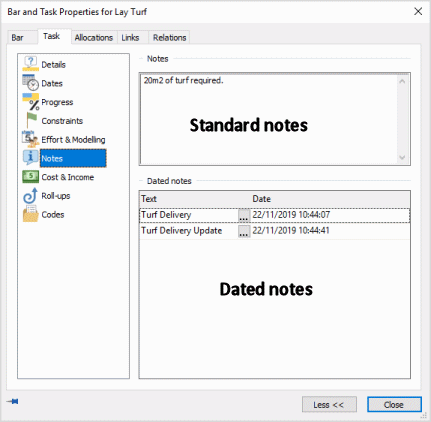This screenshot has height=422, width=431.
Task: Collapse dialog with Less << button
Action: pos(329,405)
